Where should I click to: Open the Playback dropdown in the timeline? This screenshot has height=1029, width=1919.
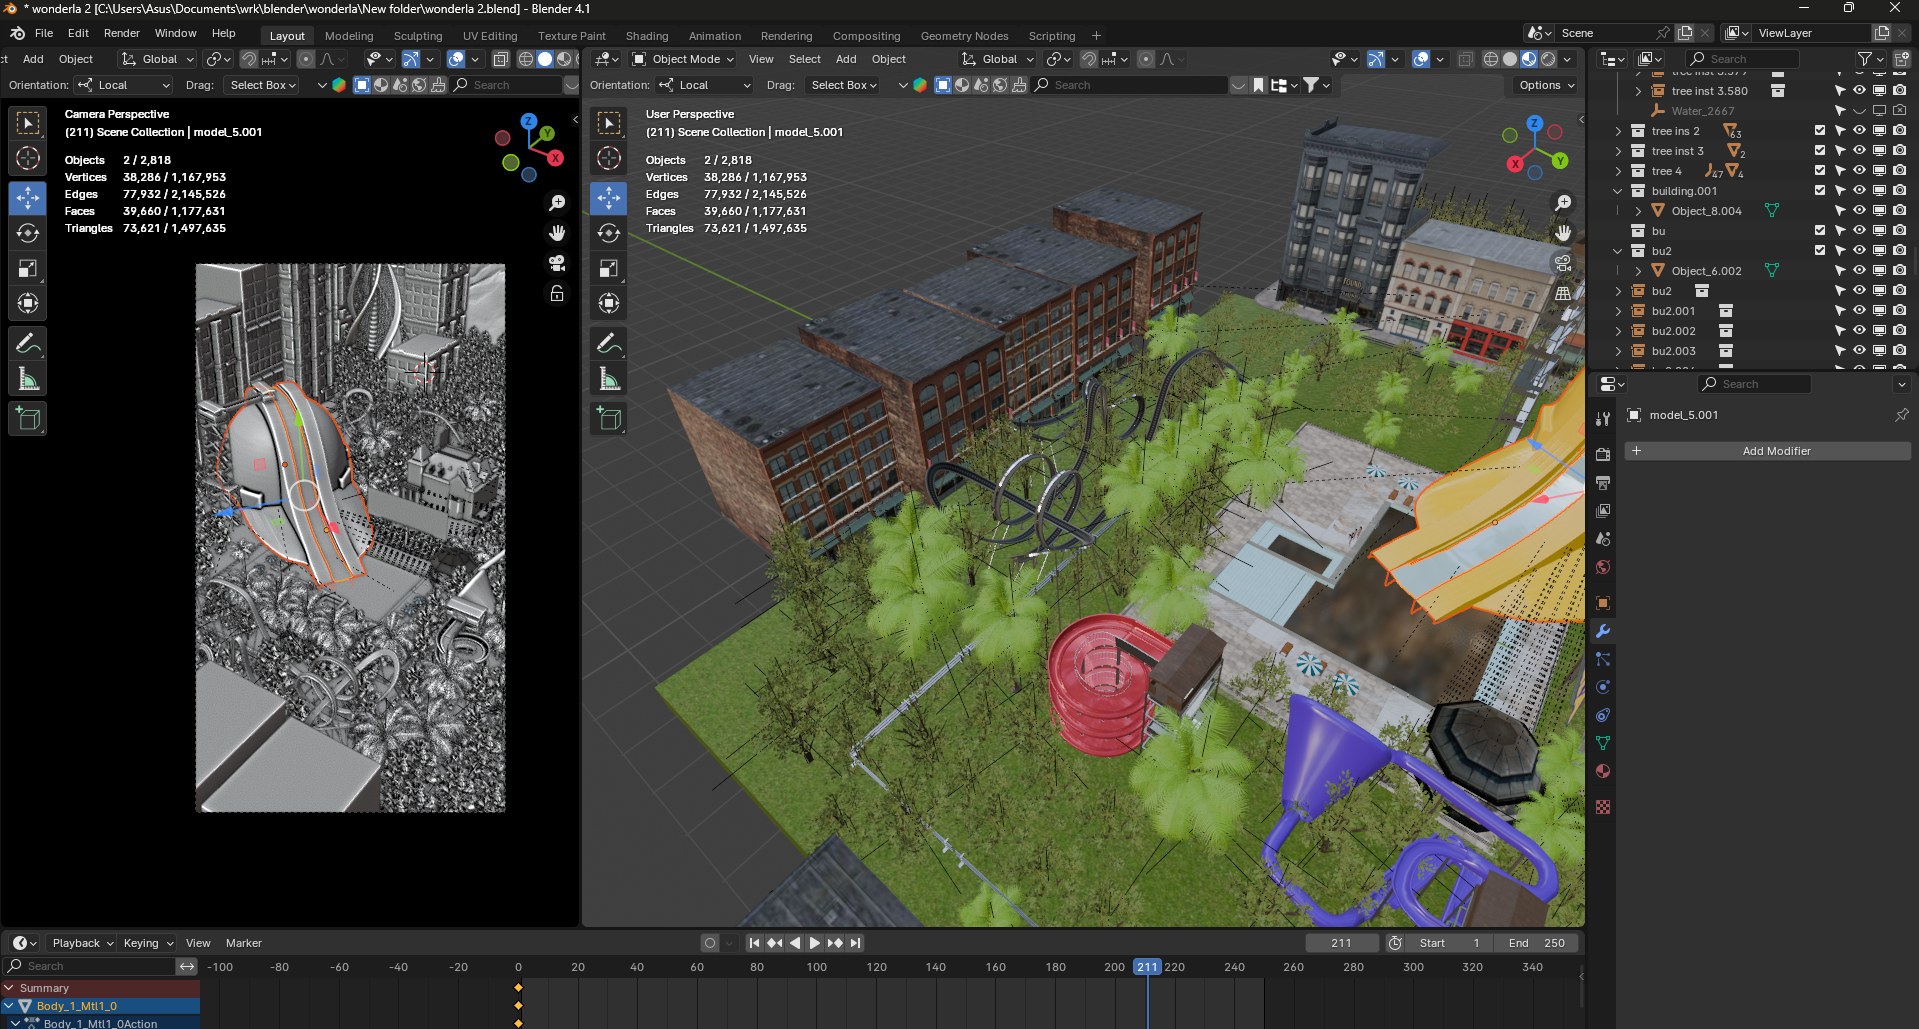click(x=82, y=943)
